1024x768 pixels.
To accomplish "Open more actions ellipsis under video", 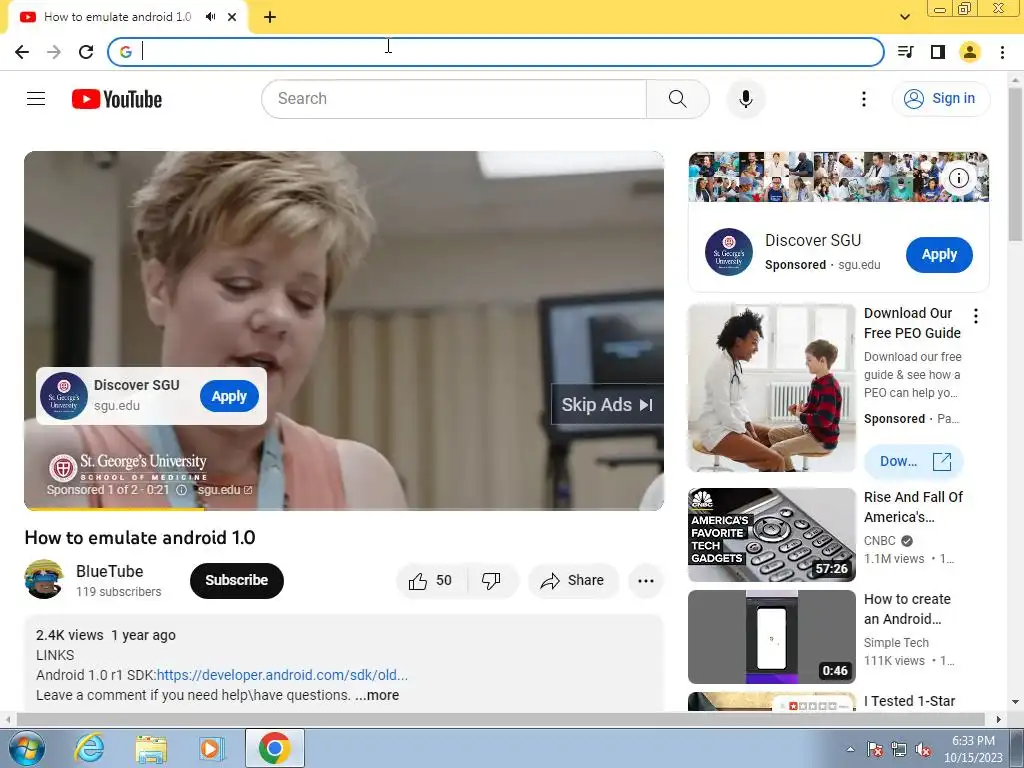I will pos(645,581).
